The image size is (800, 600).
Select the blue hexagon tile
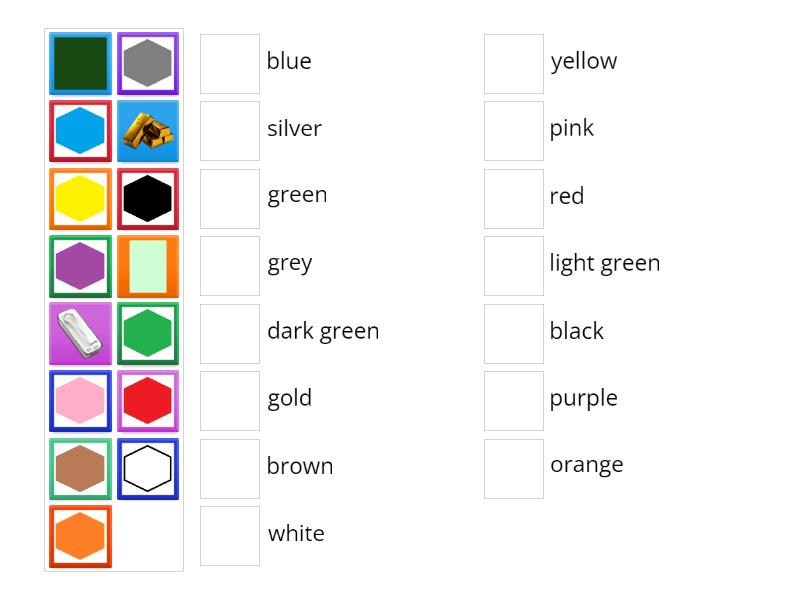pos(80,131)
